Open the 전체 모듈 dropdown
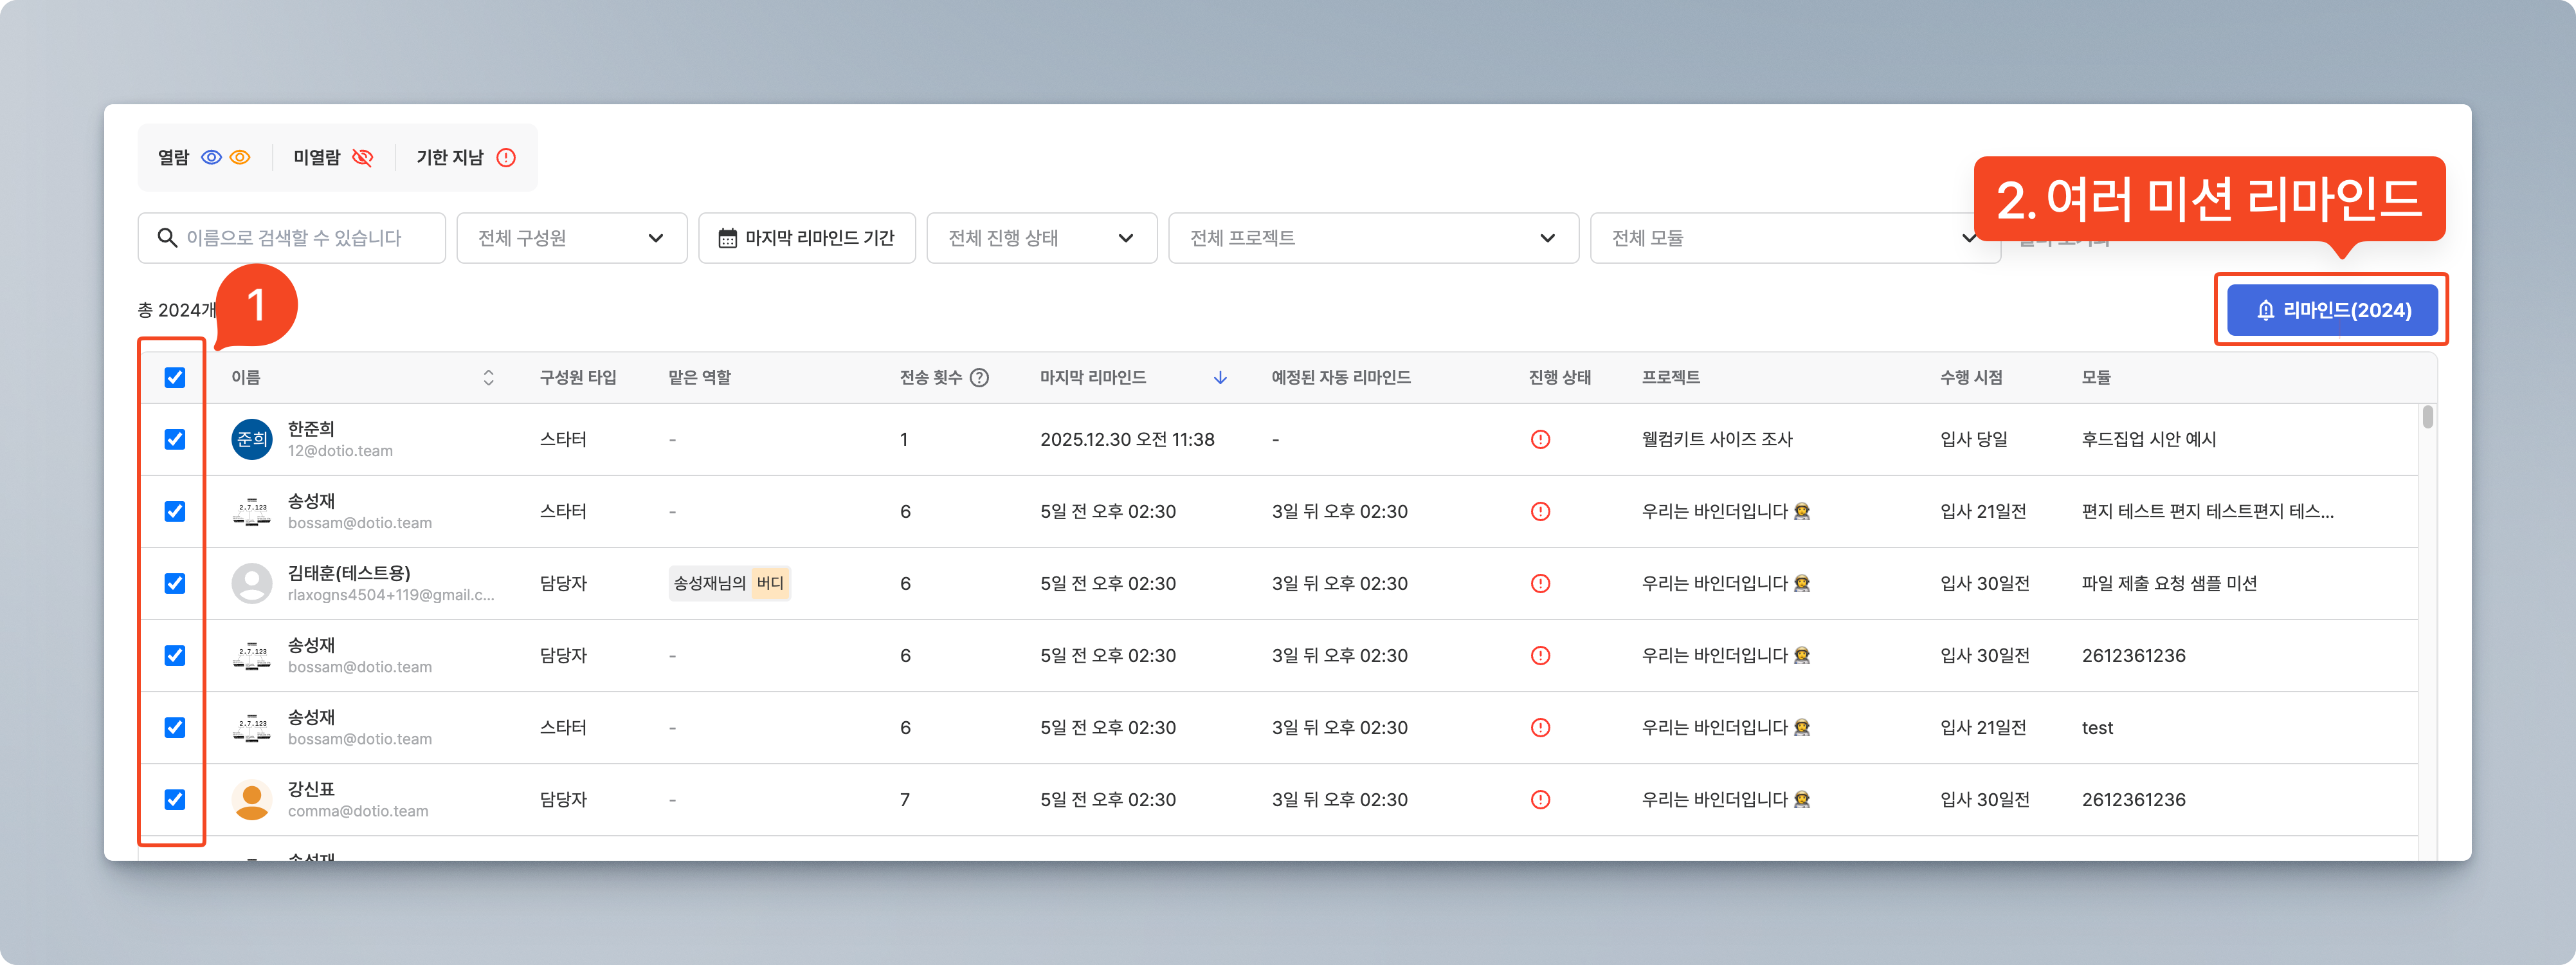Image resolution: width=2576 pixels, height=965 pixels. click(x=1780, y=238)
